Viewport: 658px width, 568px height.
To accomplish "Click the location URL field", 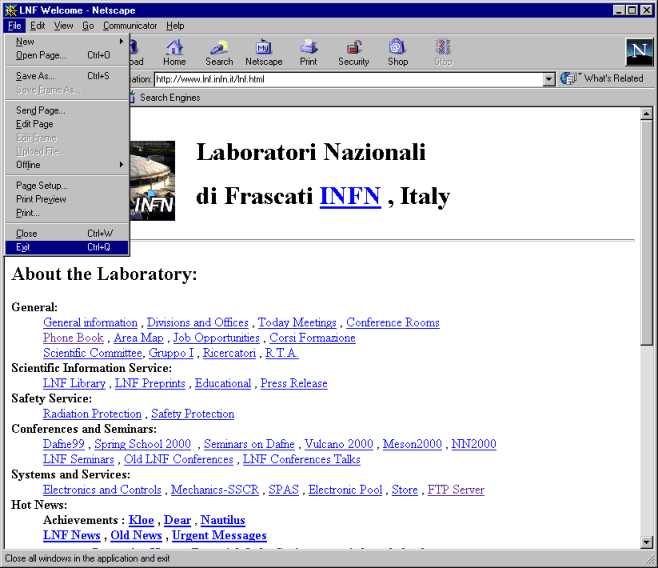I will (348, 79).
